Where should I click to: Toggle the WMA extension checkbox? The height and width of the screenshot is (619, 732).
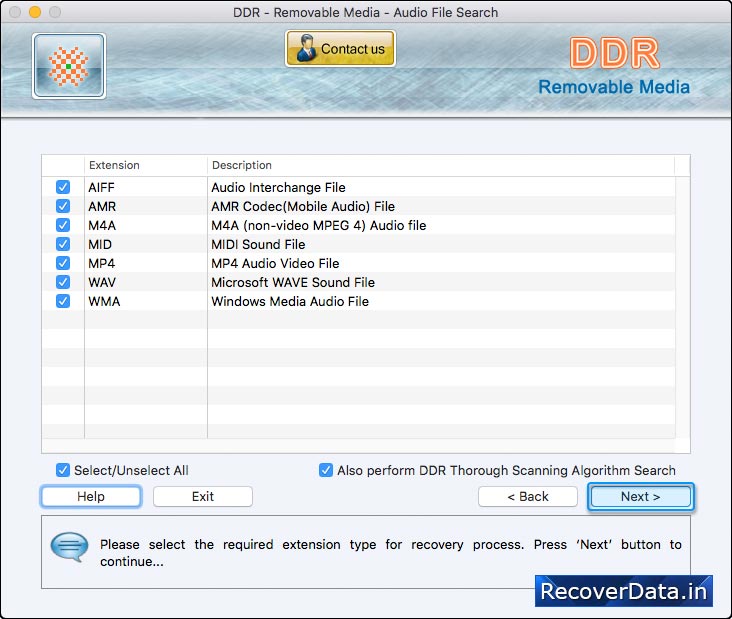[63, 301]
